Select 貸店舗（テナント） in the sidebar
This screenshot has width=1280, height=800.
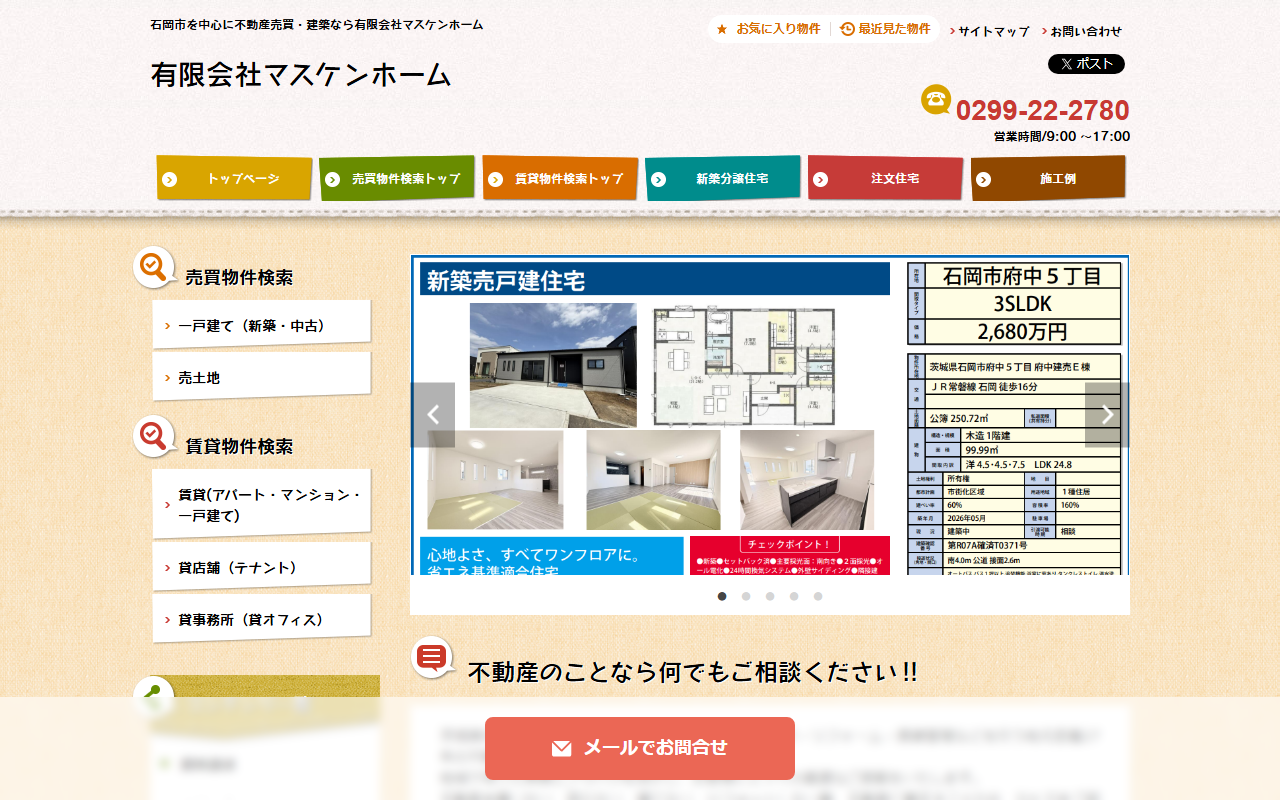262,567
